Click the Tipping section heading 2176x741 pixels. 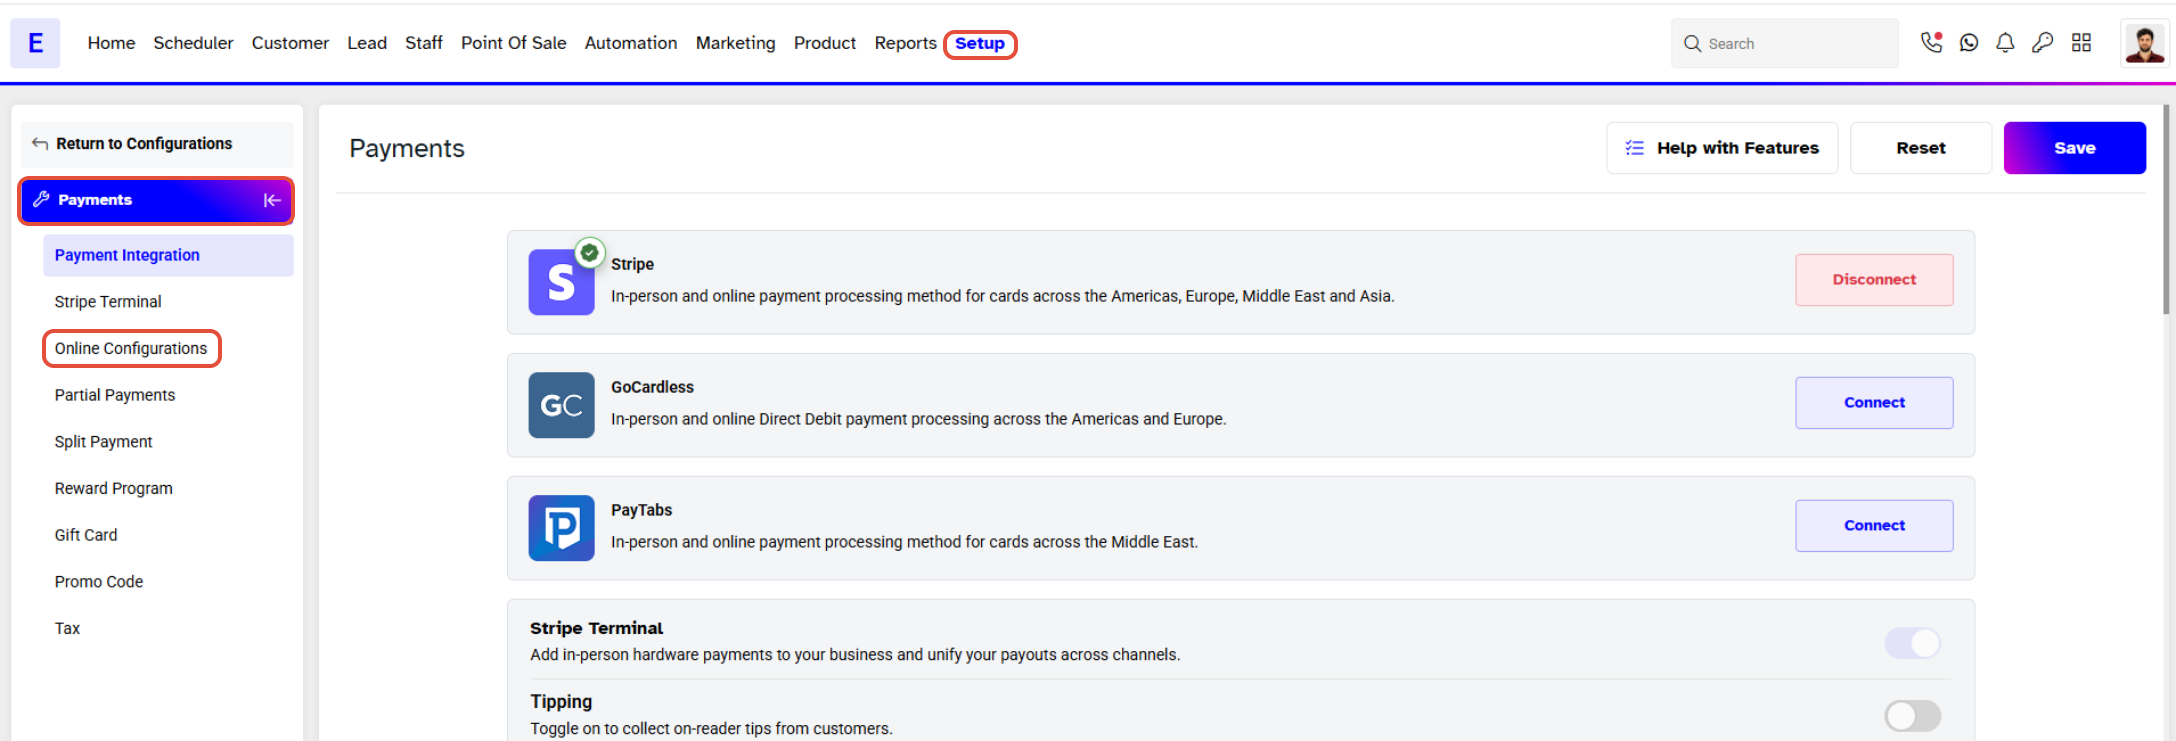pyautogui.click(x=561, y=702)
